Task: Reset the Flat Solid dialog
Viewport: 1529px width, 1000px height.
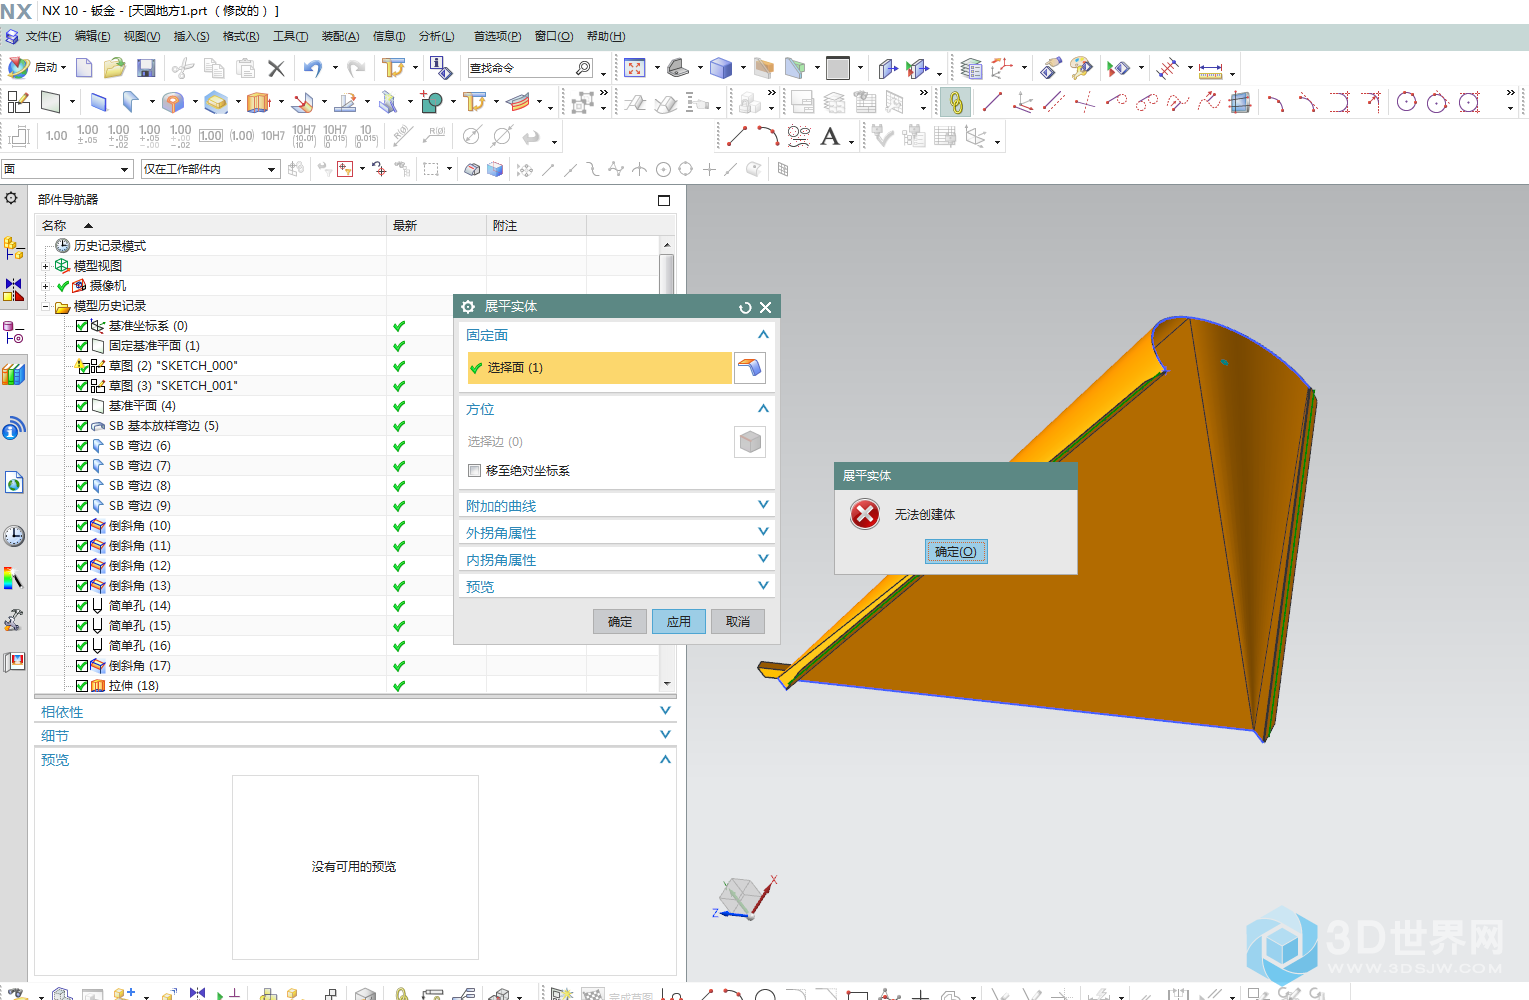Action: click(x=745, y=307)
